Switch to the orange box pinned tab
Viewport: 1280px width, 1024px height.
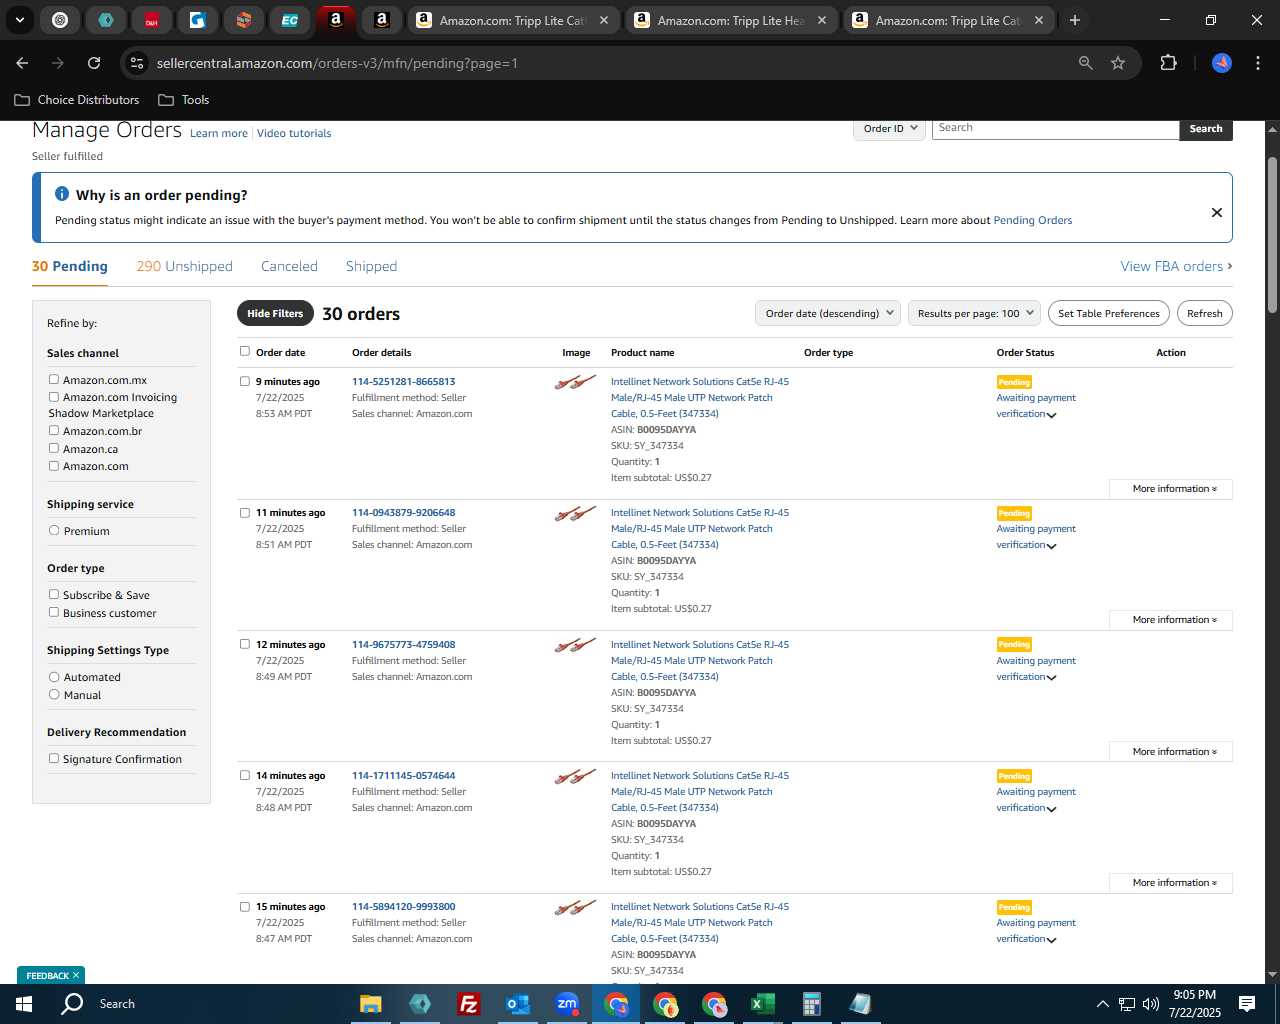click(244, 19)
